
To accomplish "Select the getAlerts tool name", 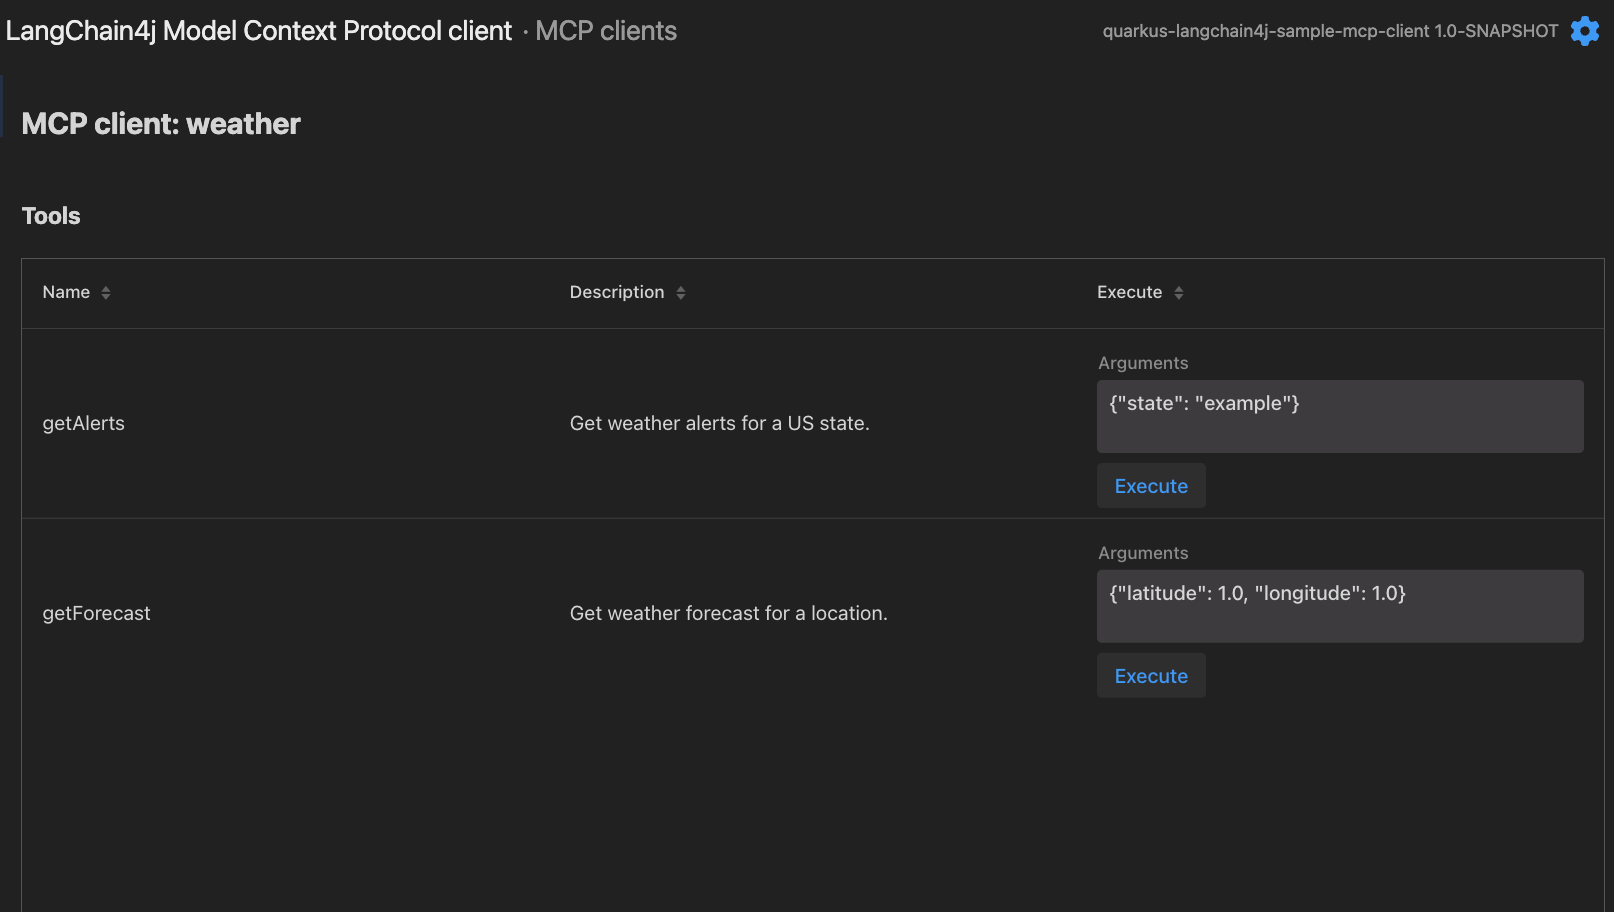I will [x=83, y=423].
